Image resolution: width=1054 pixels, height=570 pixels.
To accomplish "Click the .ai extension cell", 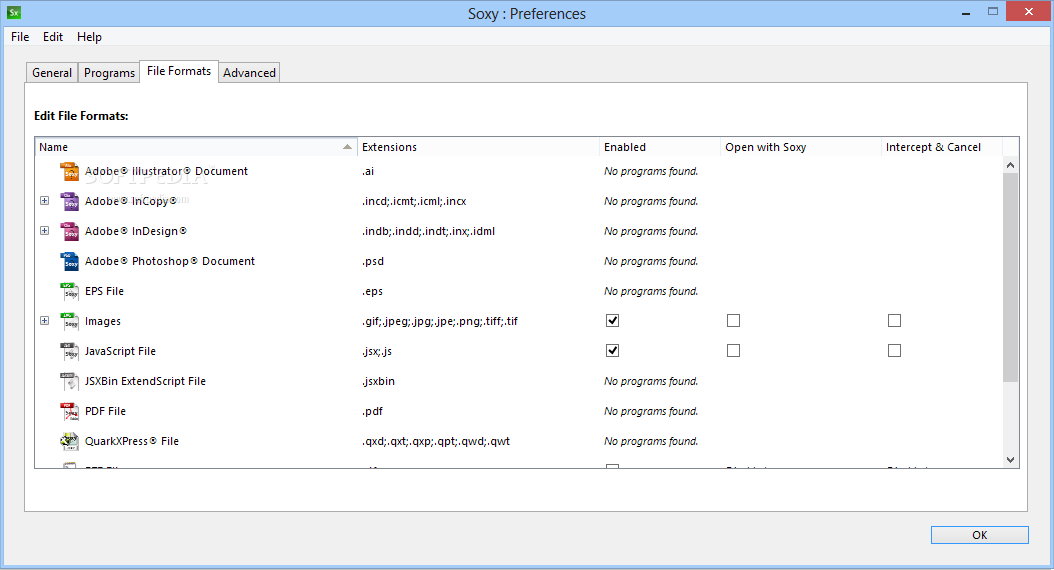I will [x=368, y=171].
